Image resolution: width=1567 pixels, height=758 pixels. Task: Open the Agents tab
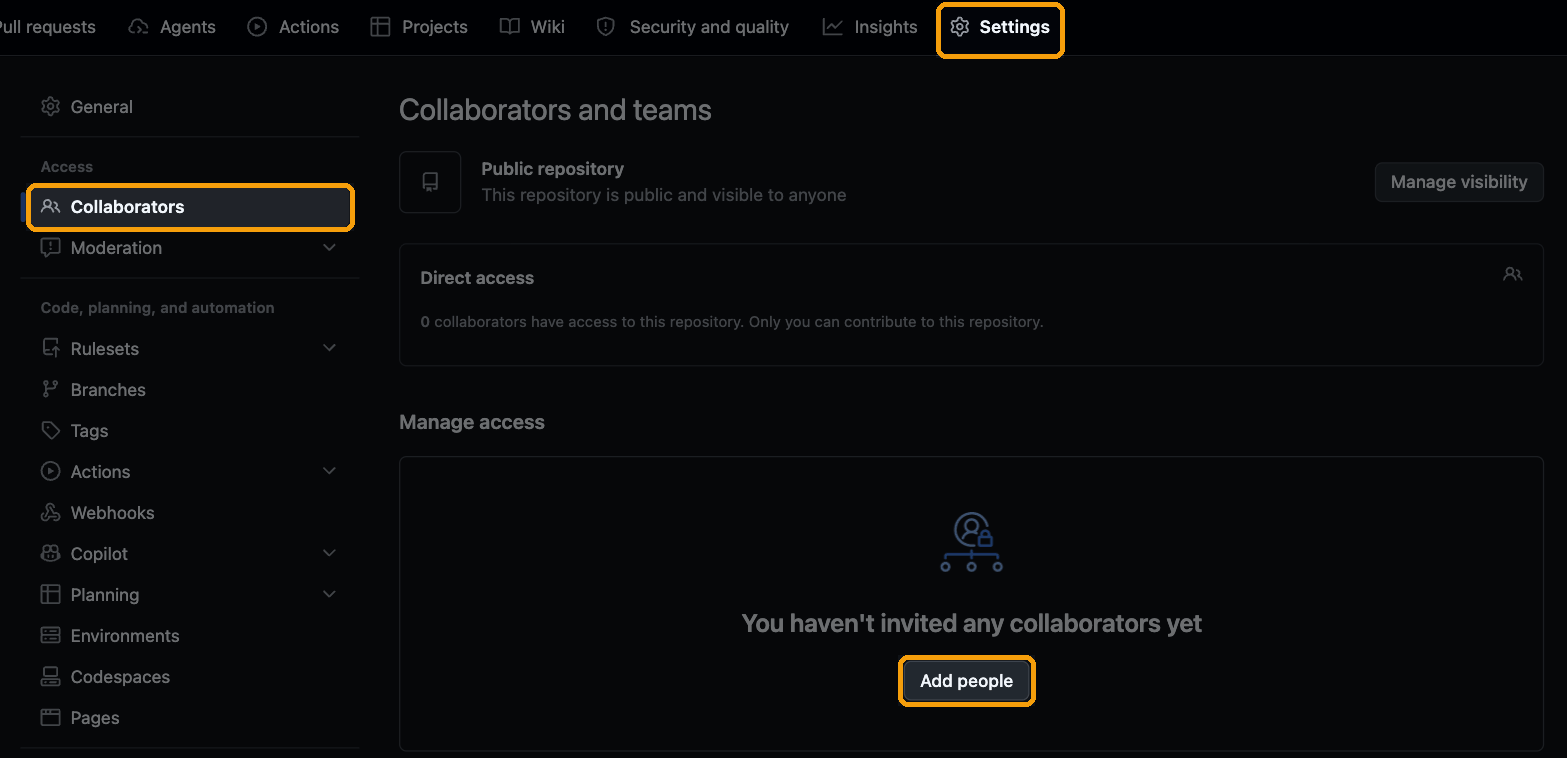pyautogui.click(x=172, y=28)
